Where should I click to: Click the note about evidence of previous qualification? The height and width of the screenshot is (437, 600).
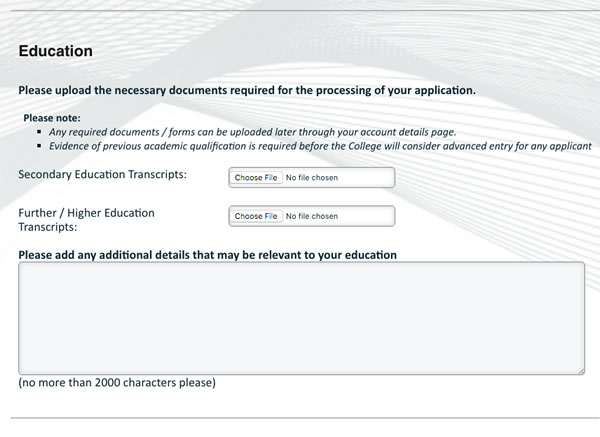pyautogui.click(x=320, y=147)
